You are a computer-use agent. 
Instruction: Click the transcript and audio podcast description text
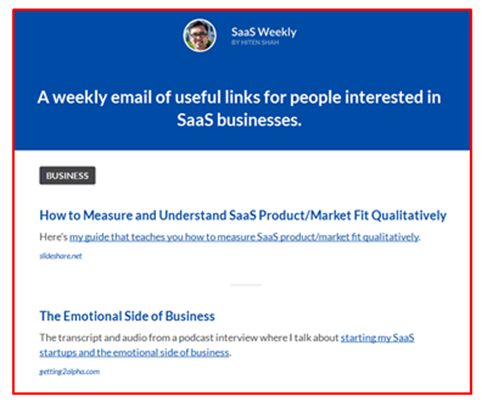[x=189, y=338]
